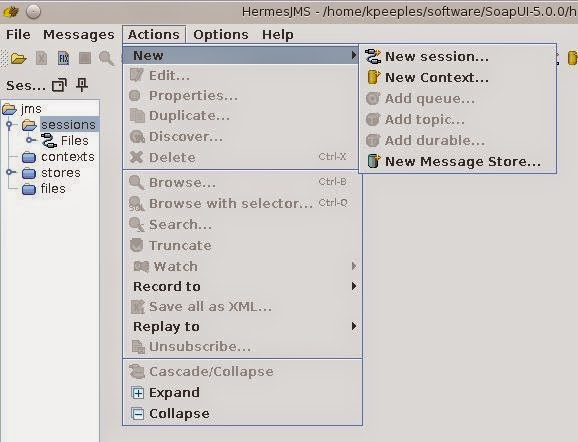
Task: Click the Duplicate... menu entry
Action: point(241,116)
